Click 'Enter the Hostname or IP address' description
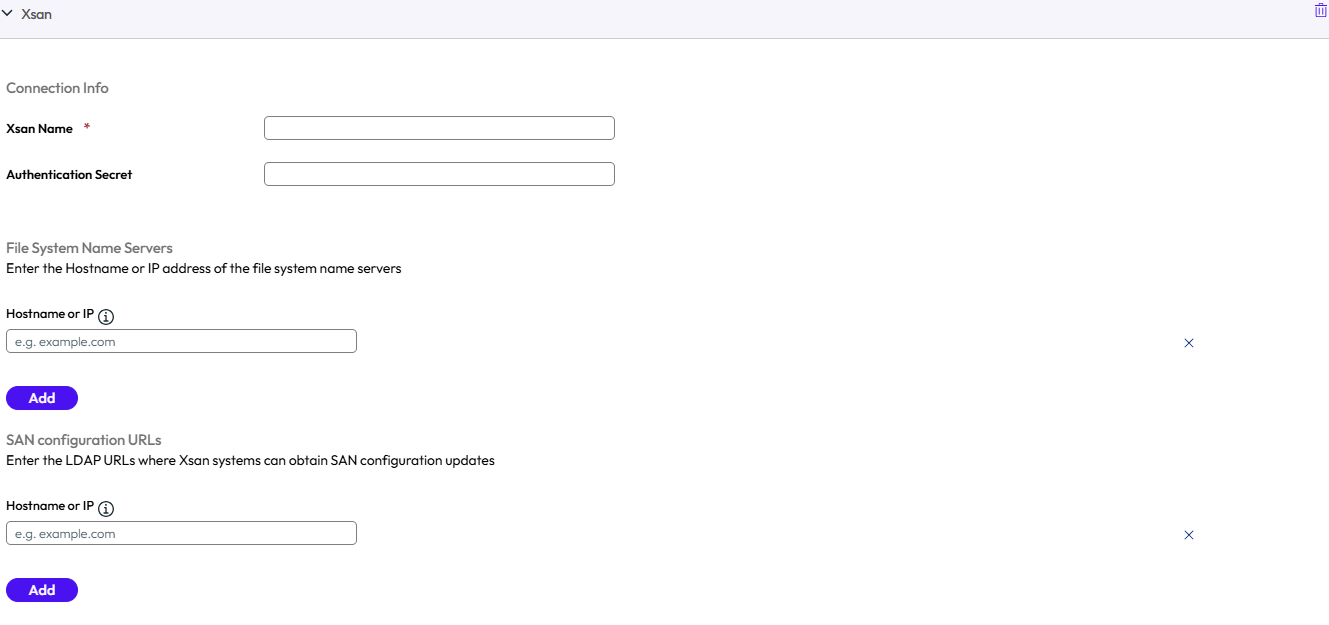 pos(204,268)
